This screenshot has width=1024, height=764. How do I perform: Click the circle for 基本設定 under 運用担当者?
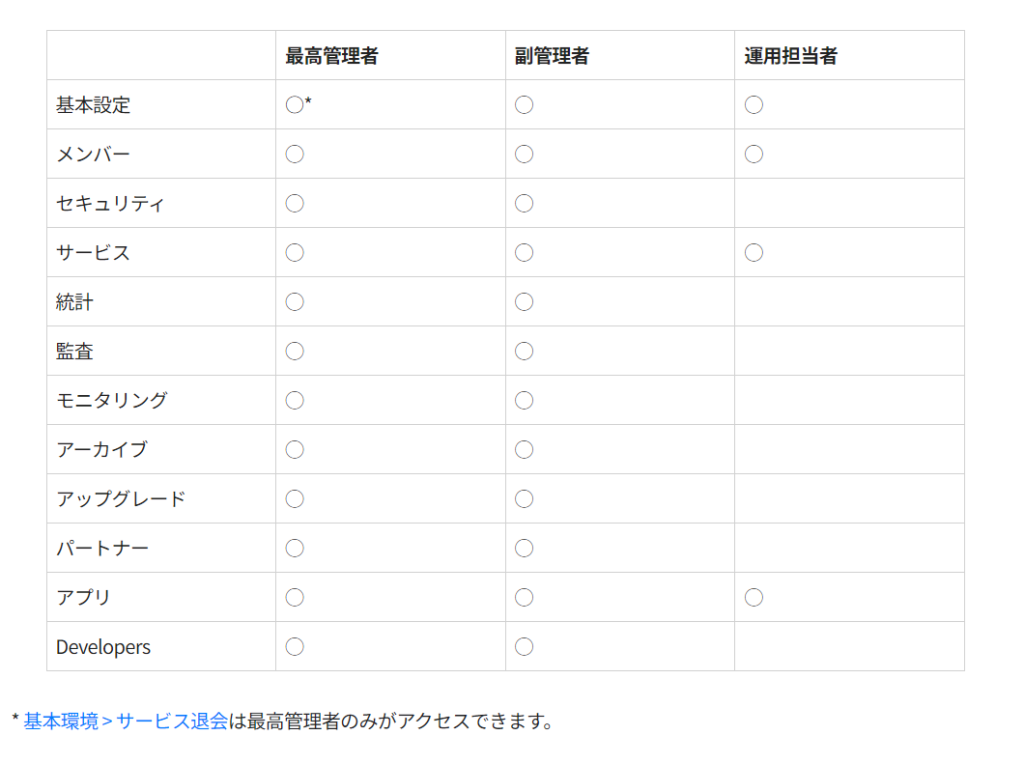click(754, 105)
